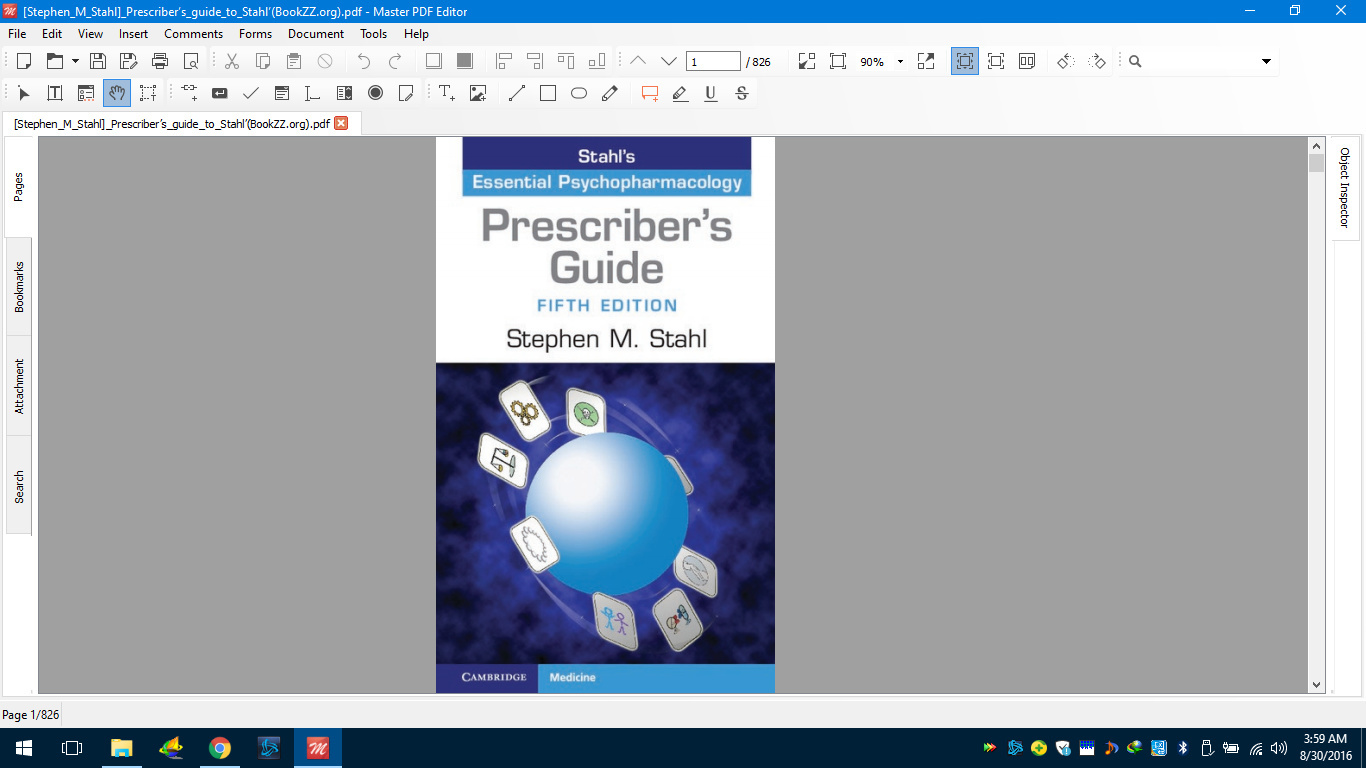This screenshot has height=768, width=1366.
Task: Select the Edit Text tool
Action: 55,93
